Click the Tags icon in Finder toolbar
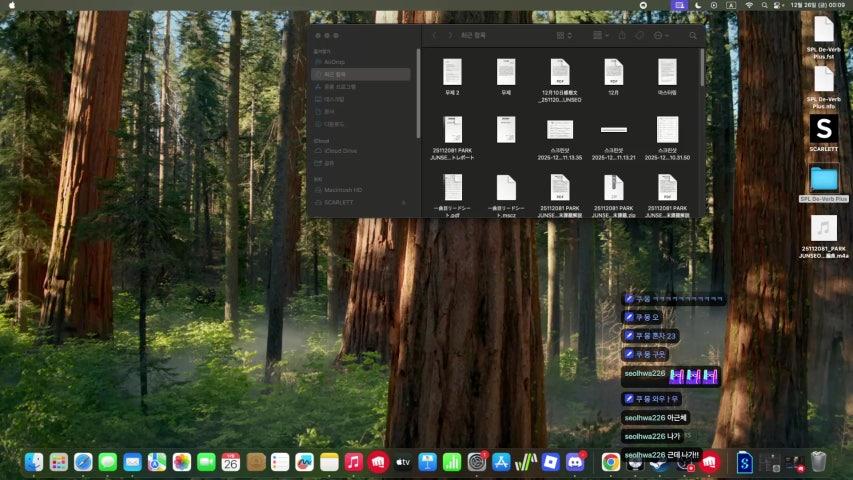 tap(639, 35)
